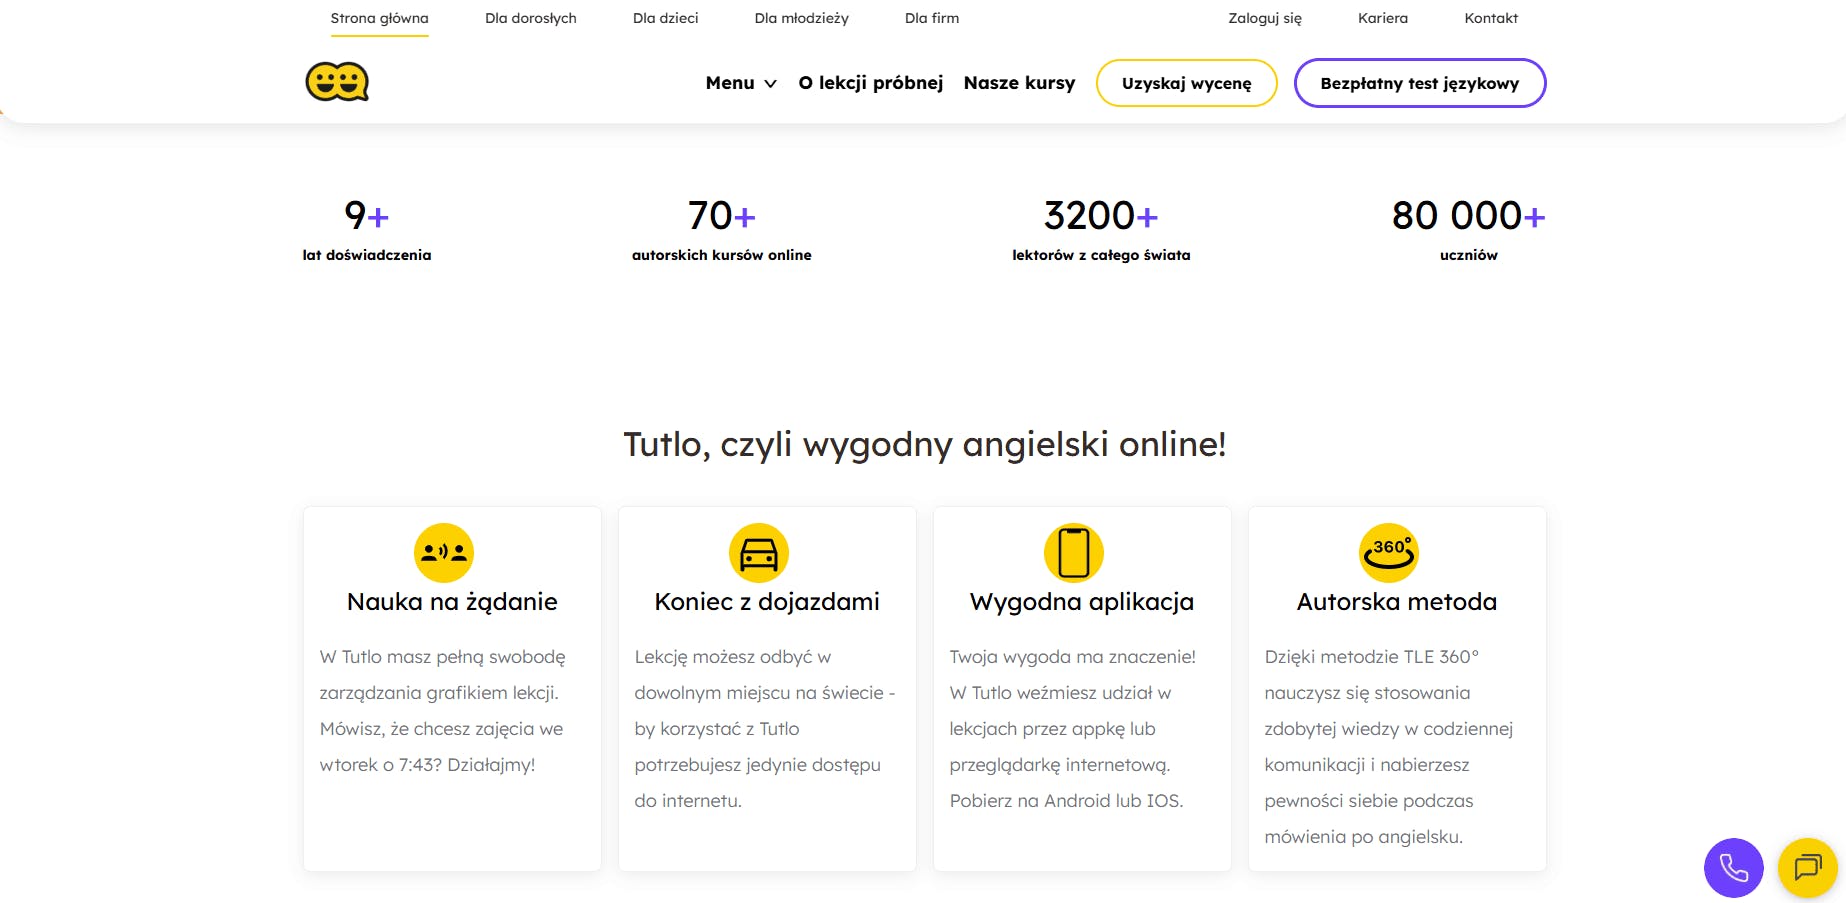Expand the Menu dropdown
Image resolution: width=1846 pixels, height=903 pixels.
point(740,83)
